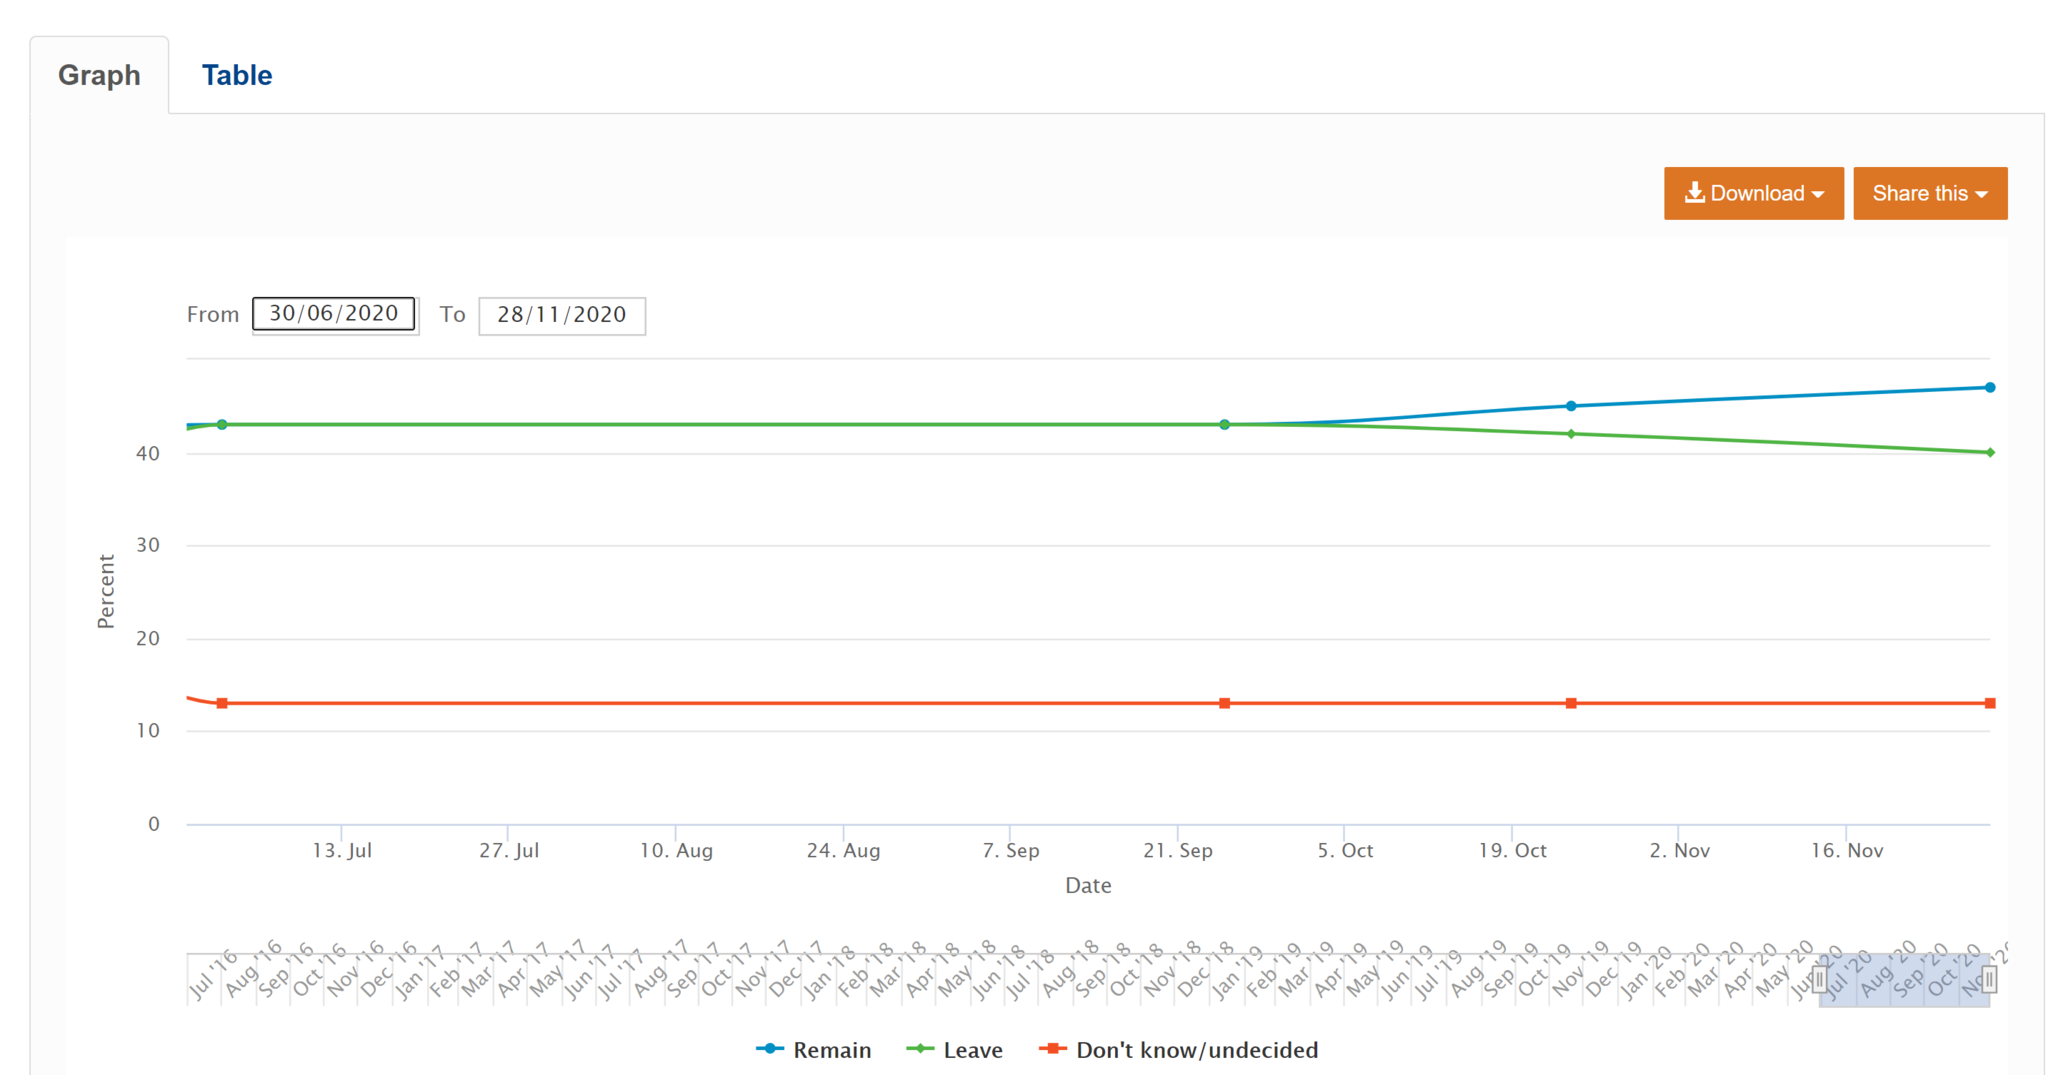Click the left navigator range handle
Image resolution: width=2048 pixels, height=1075 pixels.
(x=1819, y=980)
